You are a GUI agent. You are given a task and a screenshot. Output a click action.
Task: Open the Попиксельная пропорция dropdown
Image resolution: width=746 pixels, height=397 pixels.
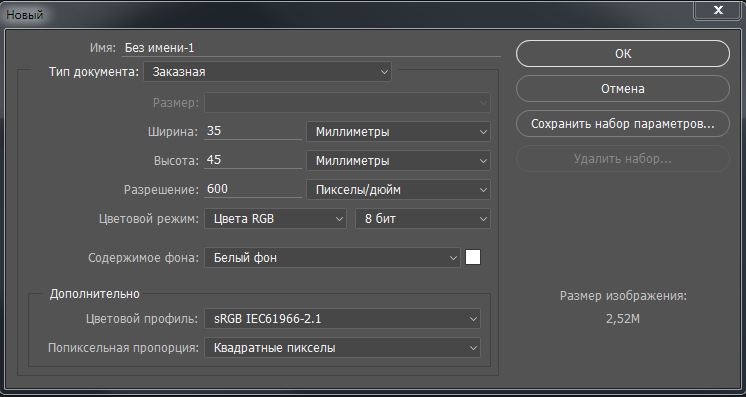tap(343, 347)
